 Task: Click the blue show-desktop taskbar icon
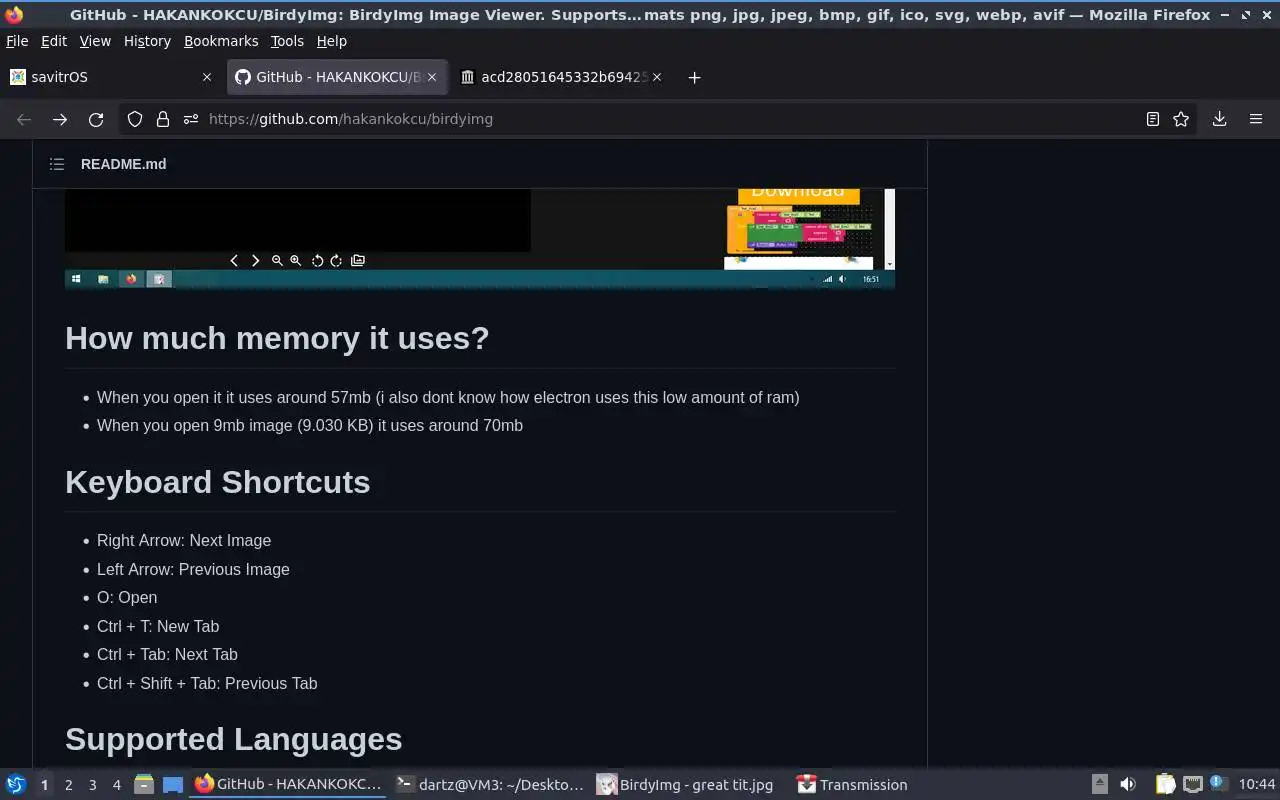click(172, 785)
